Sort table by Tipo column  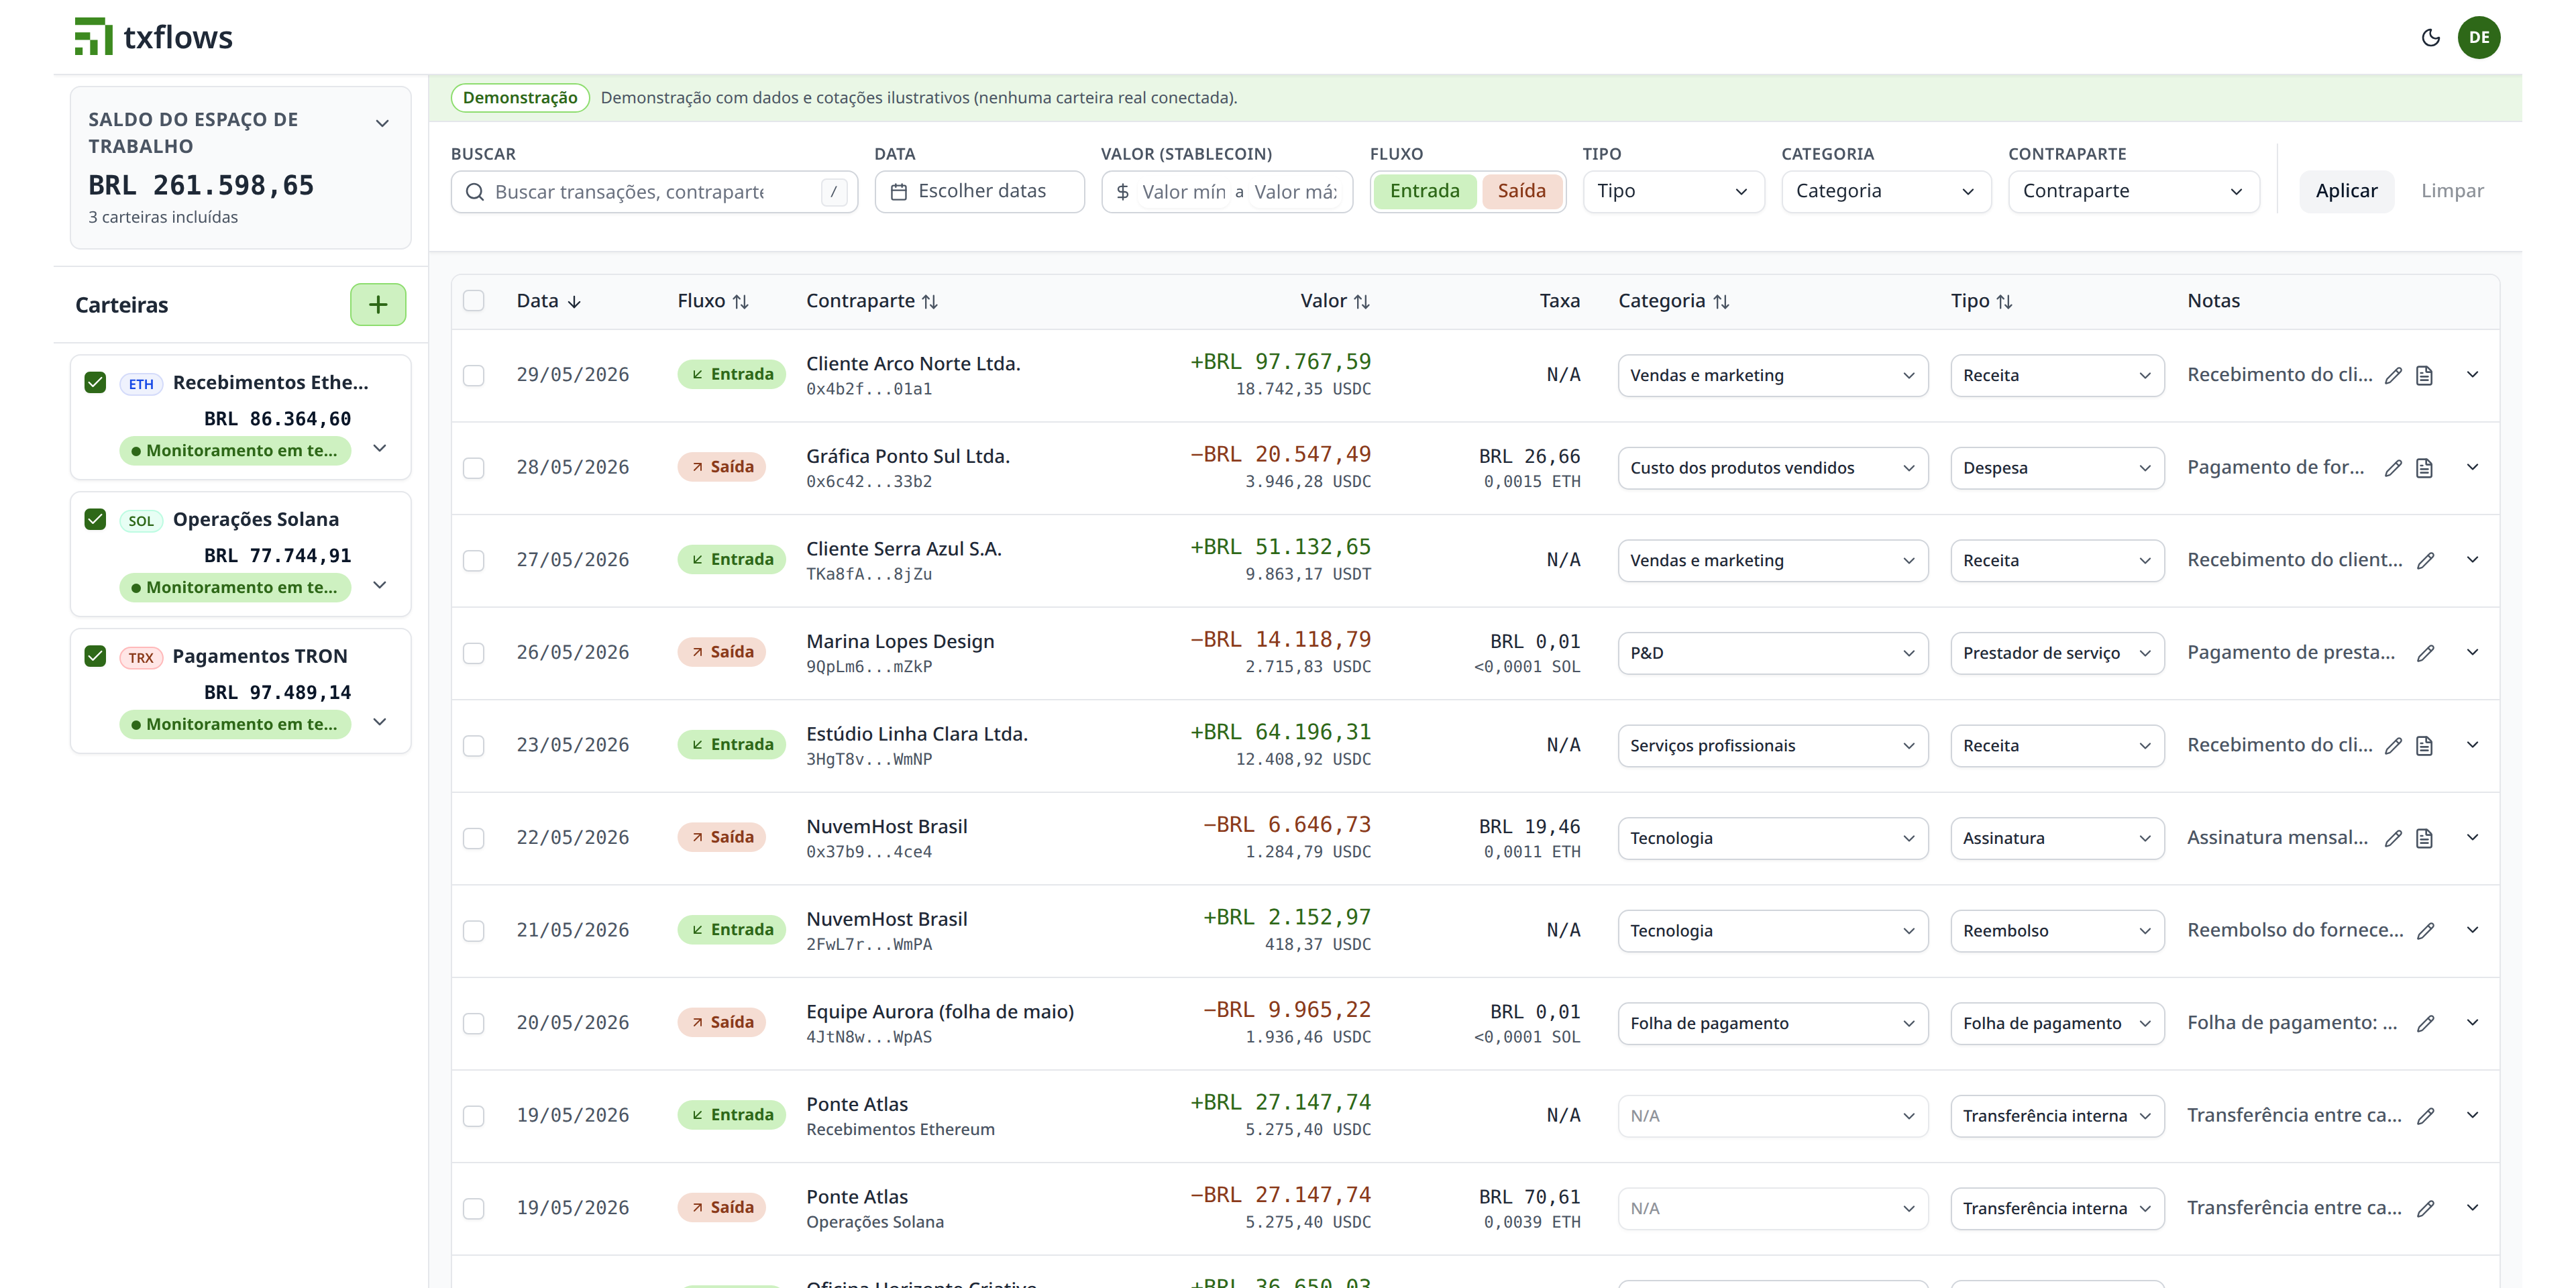tap(1981, 301)
